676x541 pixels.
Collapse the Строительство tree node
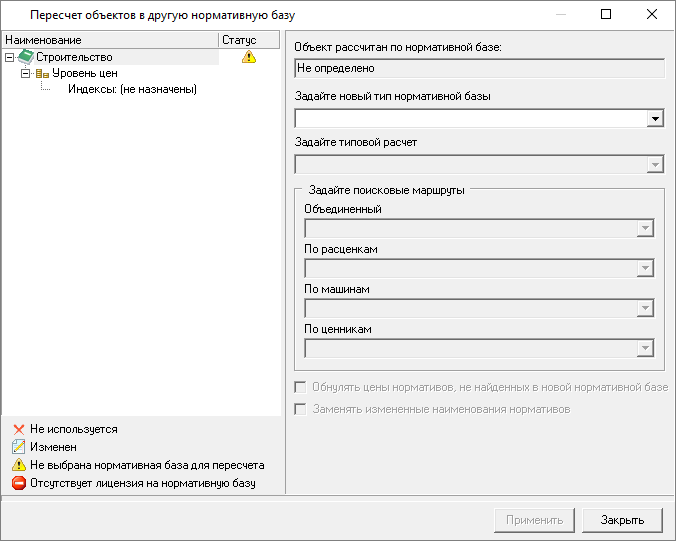click(9, 57)
